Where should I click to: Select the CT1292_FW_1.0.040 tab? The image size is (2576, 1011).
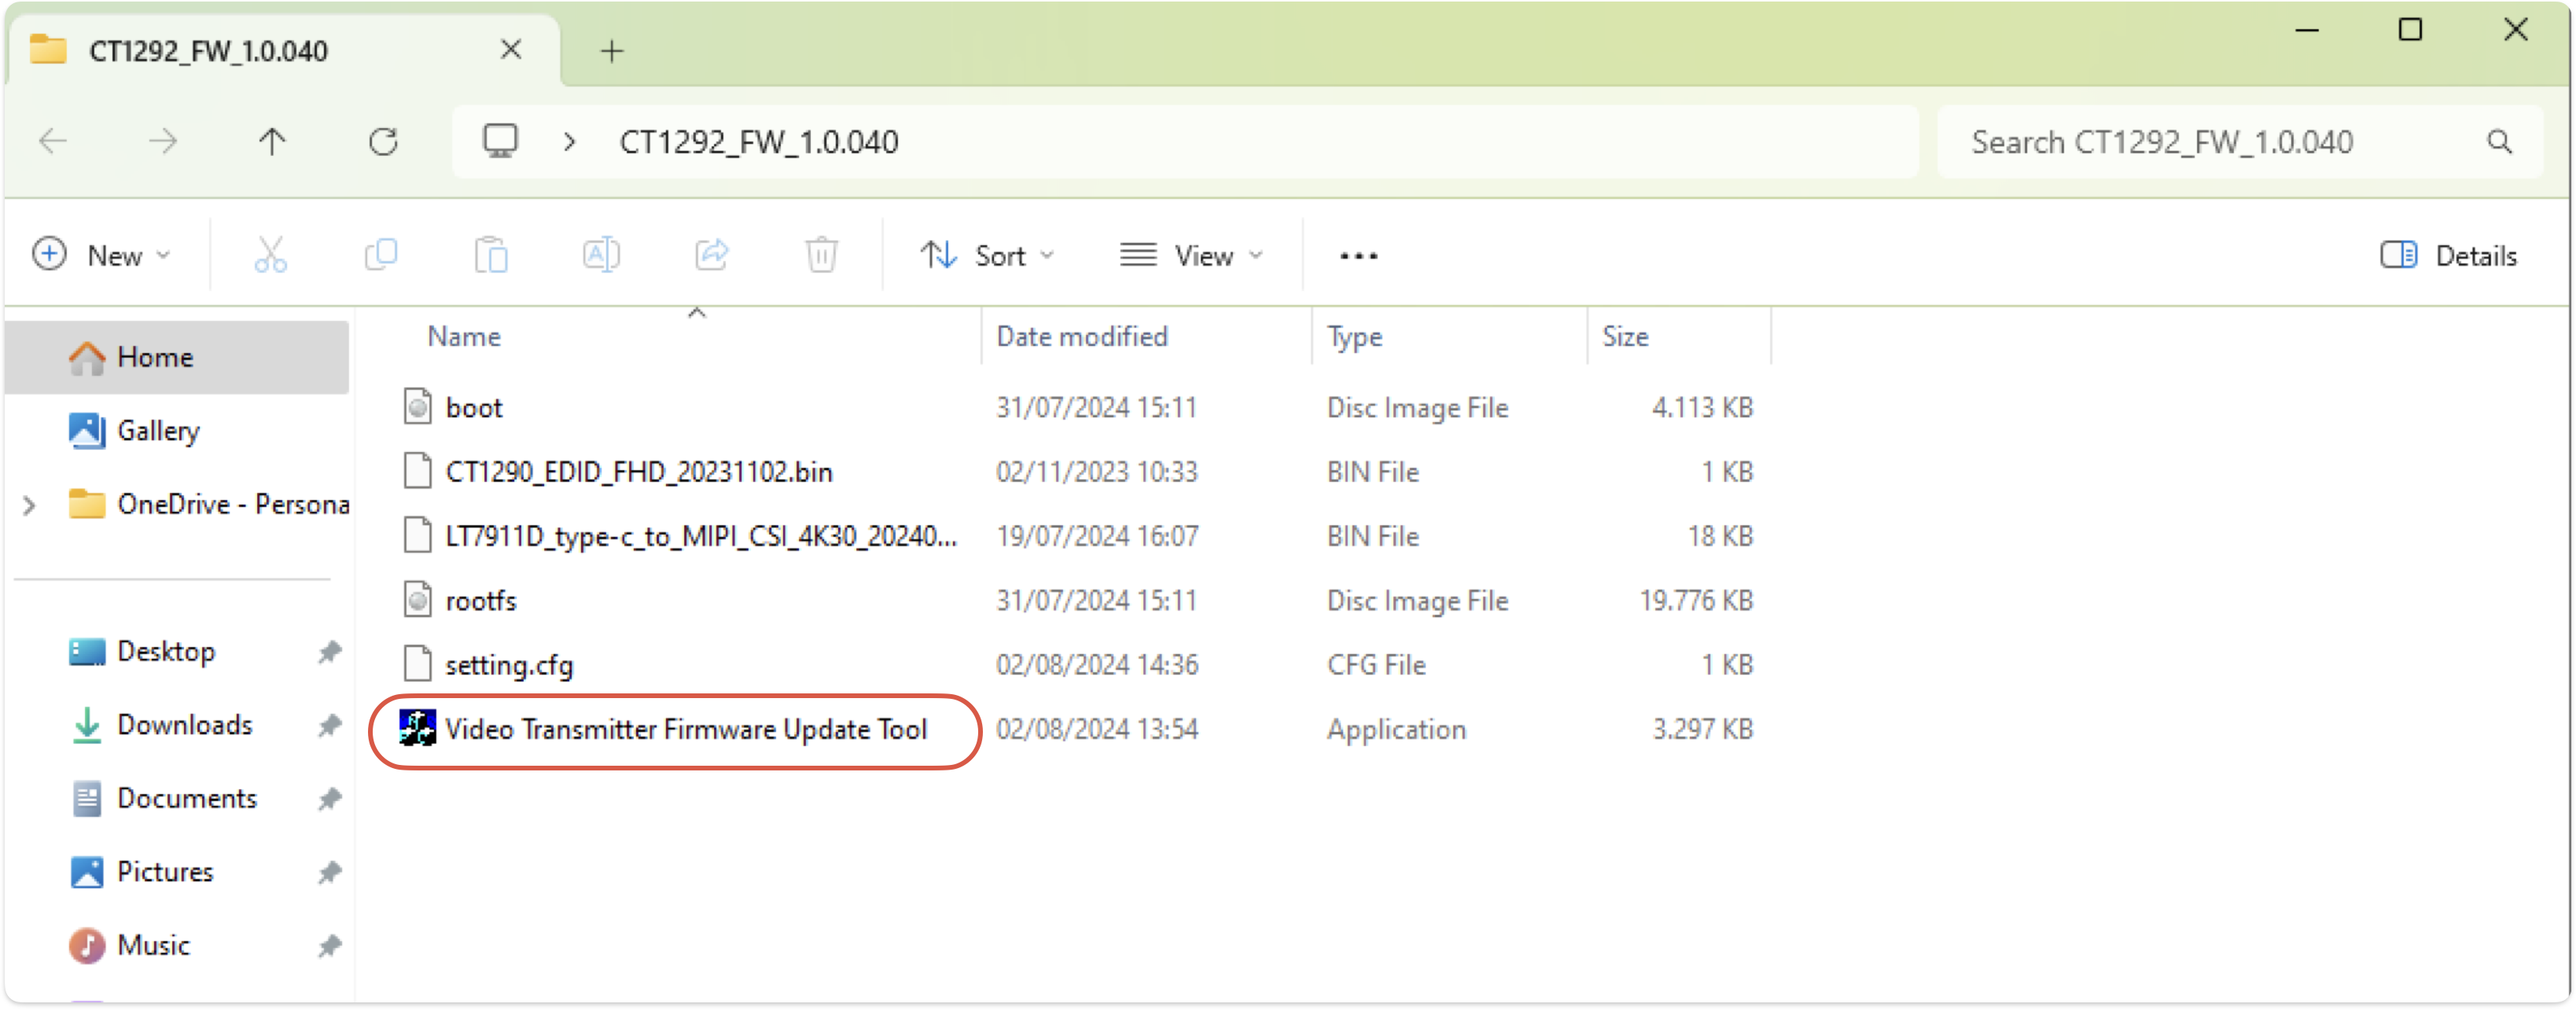(x=208, y=50)
